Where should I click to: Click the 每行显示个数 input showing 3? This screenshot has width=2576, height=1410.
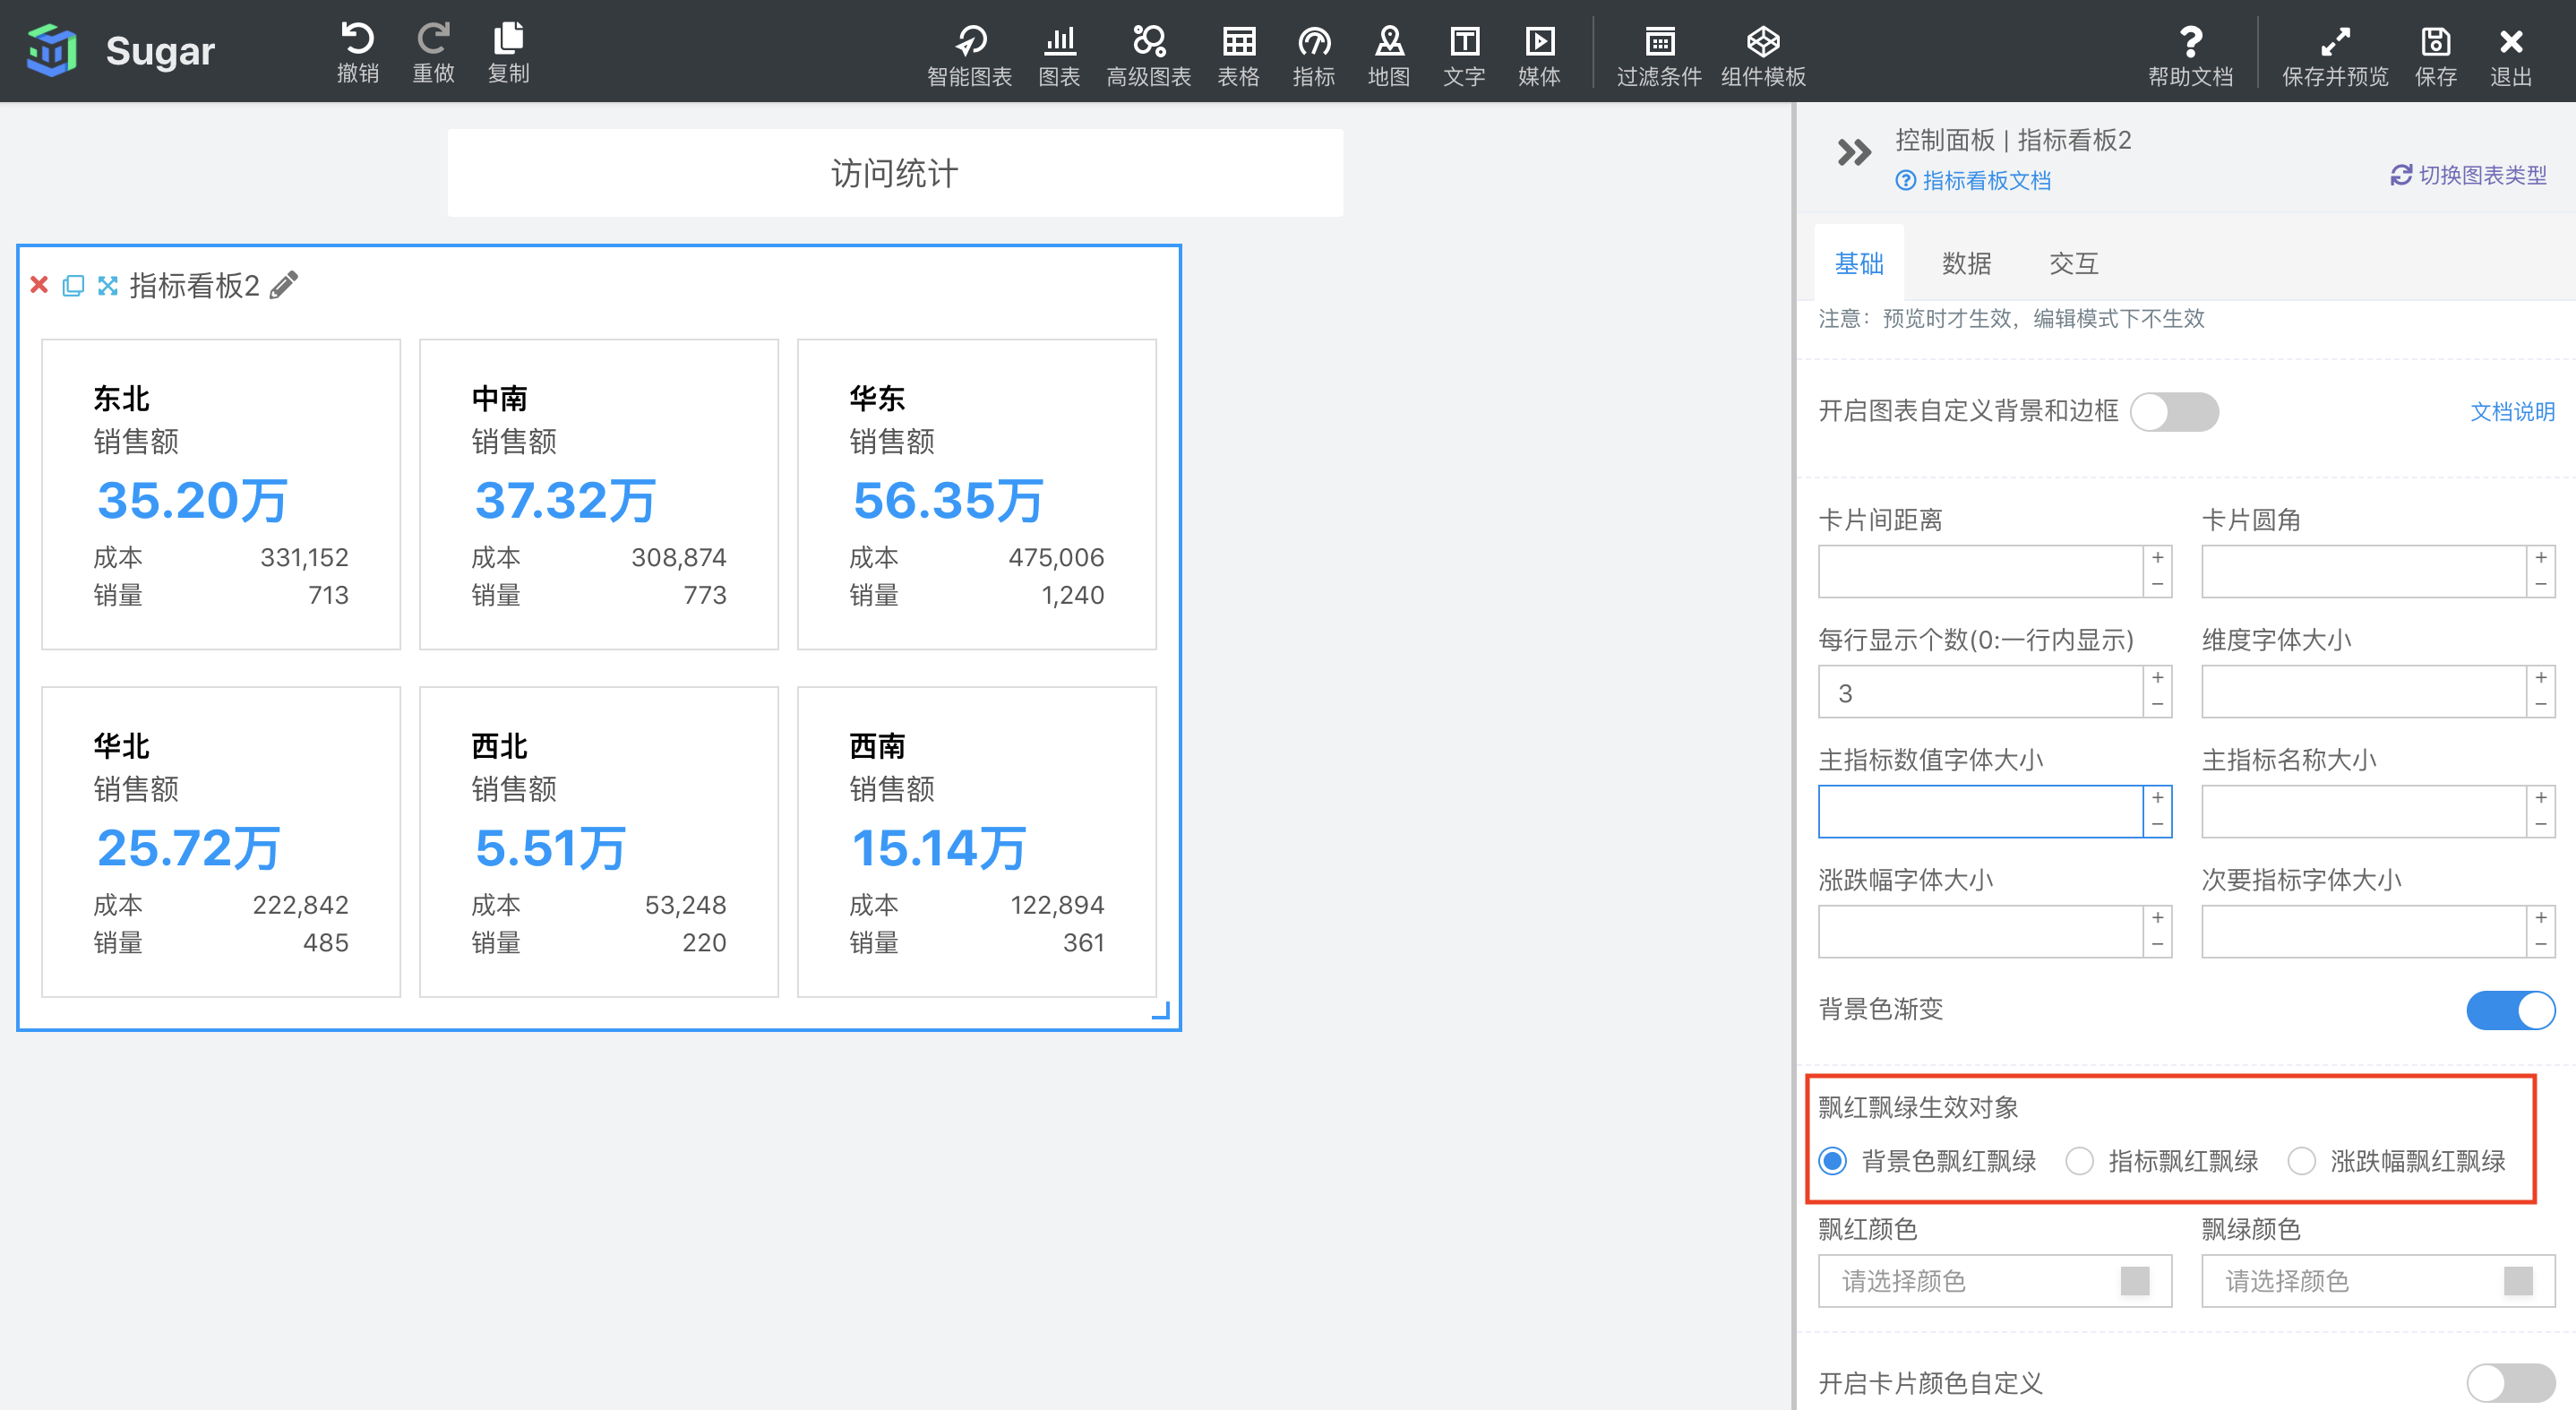coord(1980,692)
